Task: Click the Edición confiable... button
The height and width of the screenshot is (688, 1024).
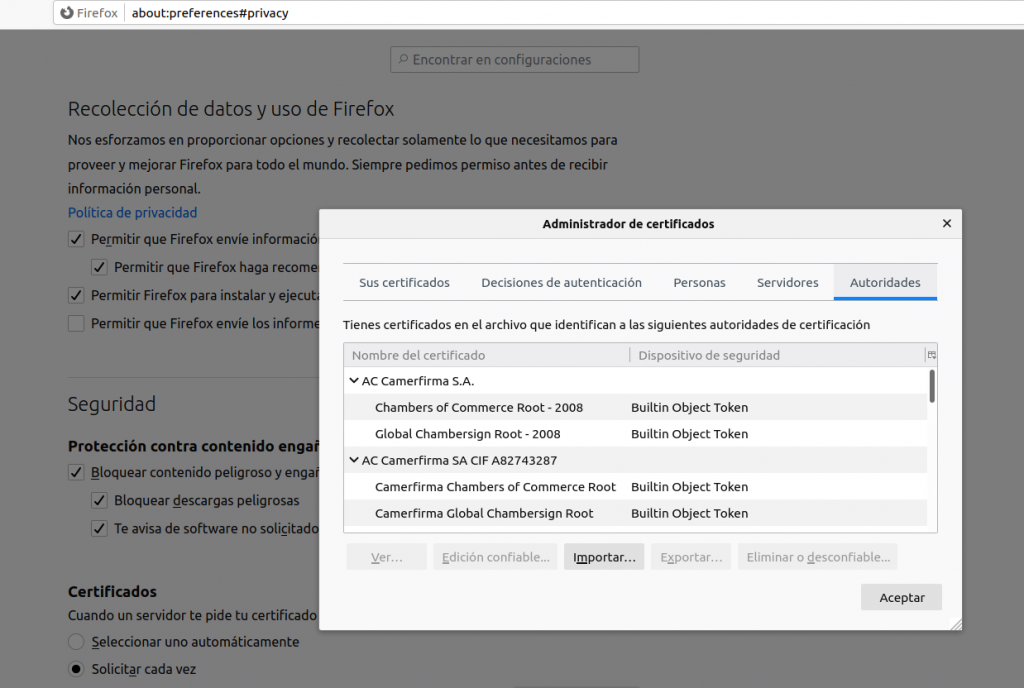Action: coord(496,557)
